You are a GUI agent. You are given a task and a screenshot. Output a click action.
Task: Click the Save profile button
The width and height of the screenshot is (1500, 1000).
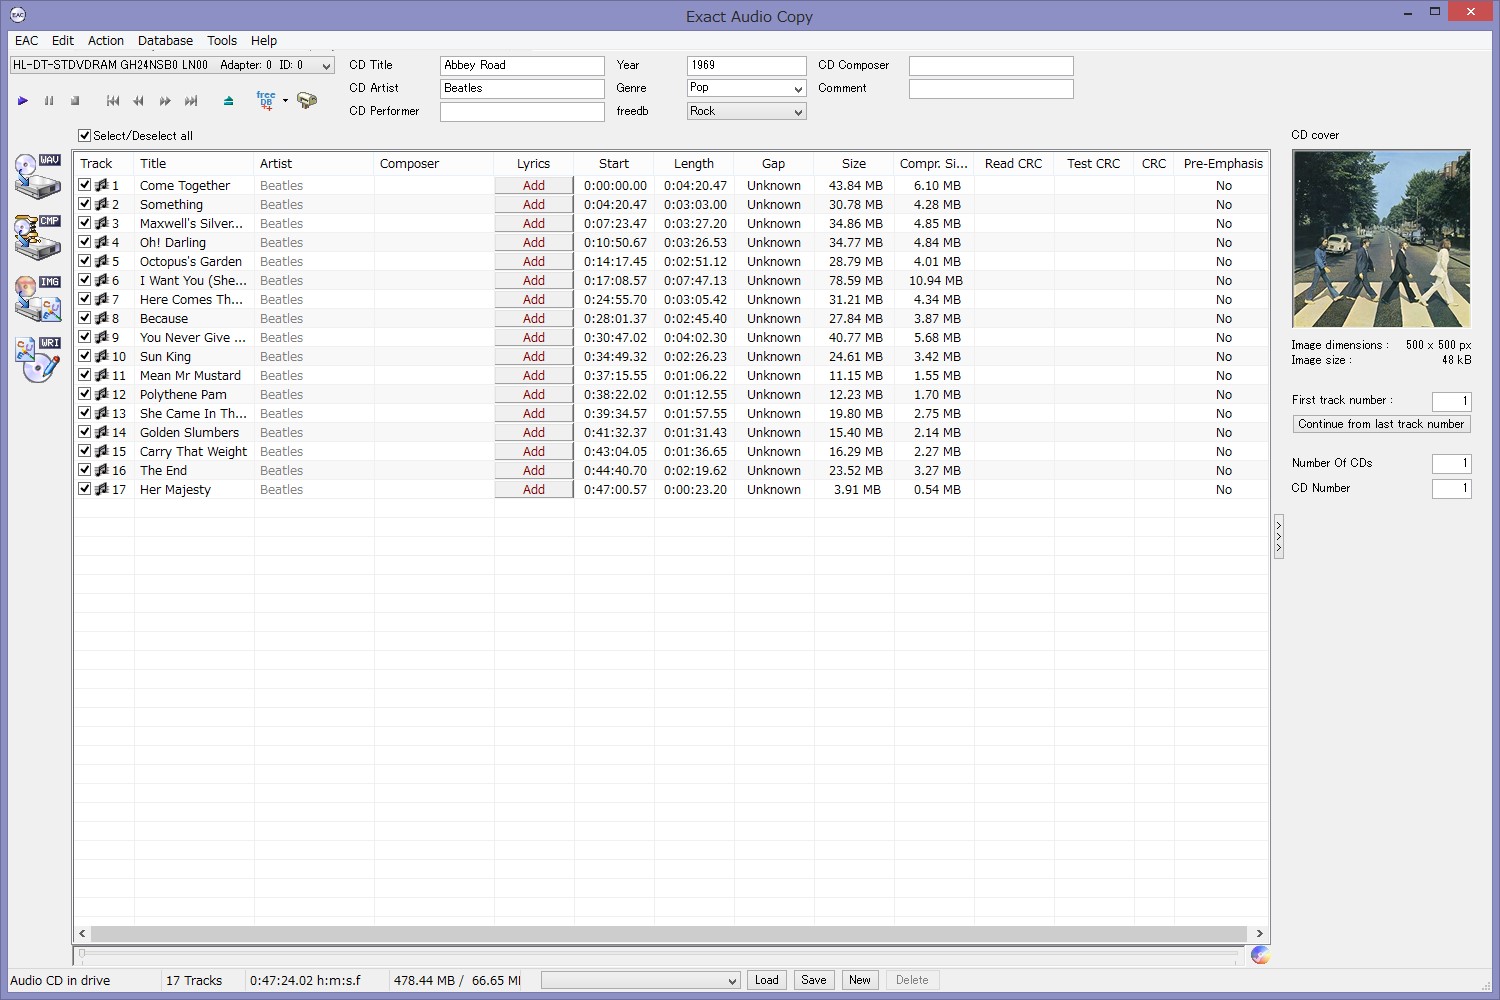814,980
